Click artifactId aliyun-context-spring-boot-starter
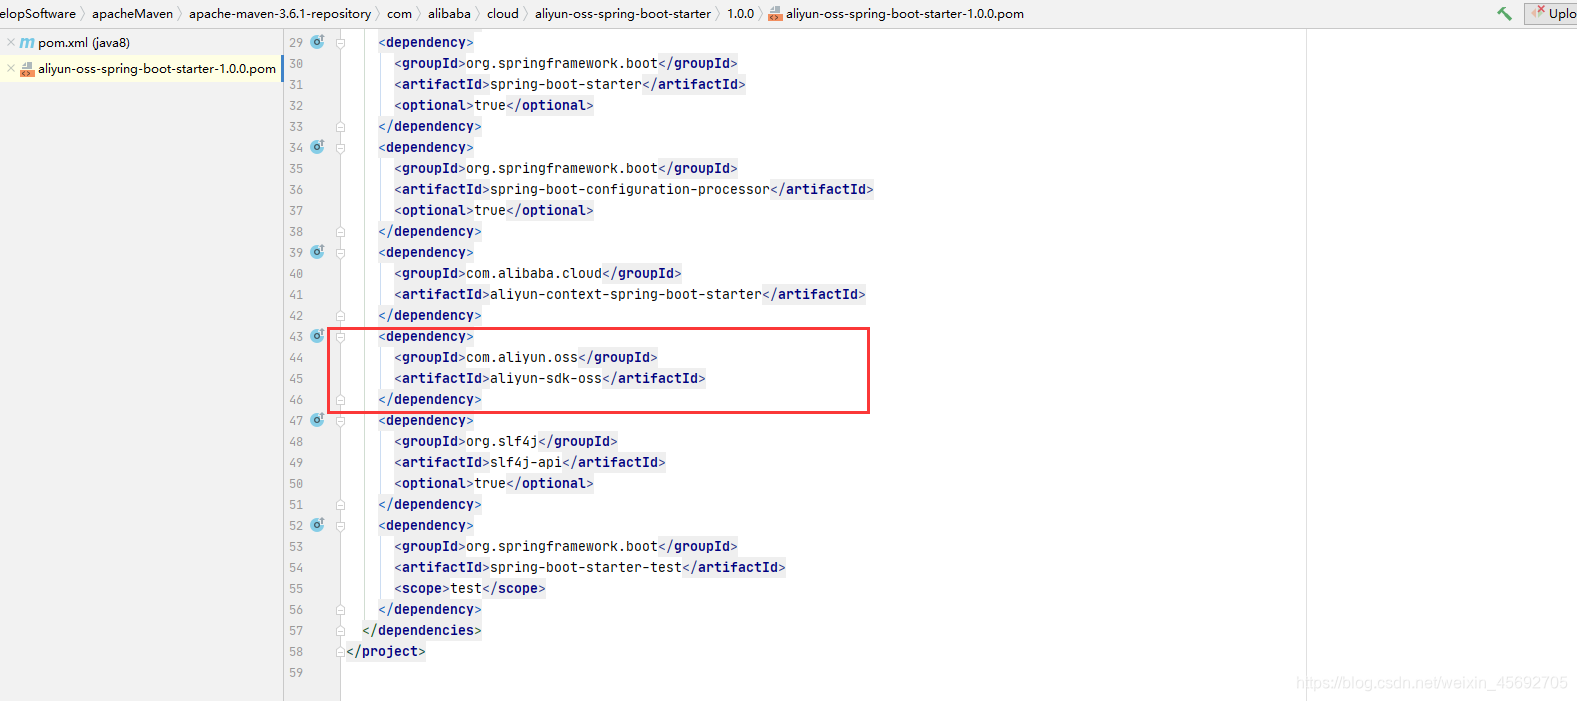The image size is (1577, 701). pyautogui.click(x=626, y=294)
